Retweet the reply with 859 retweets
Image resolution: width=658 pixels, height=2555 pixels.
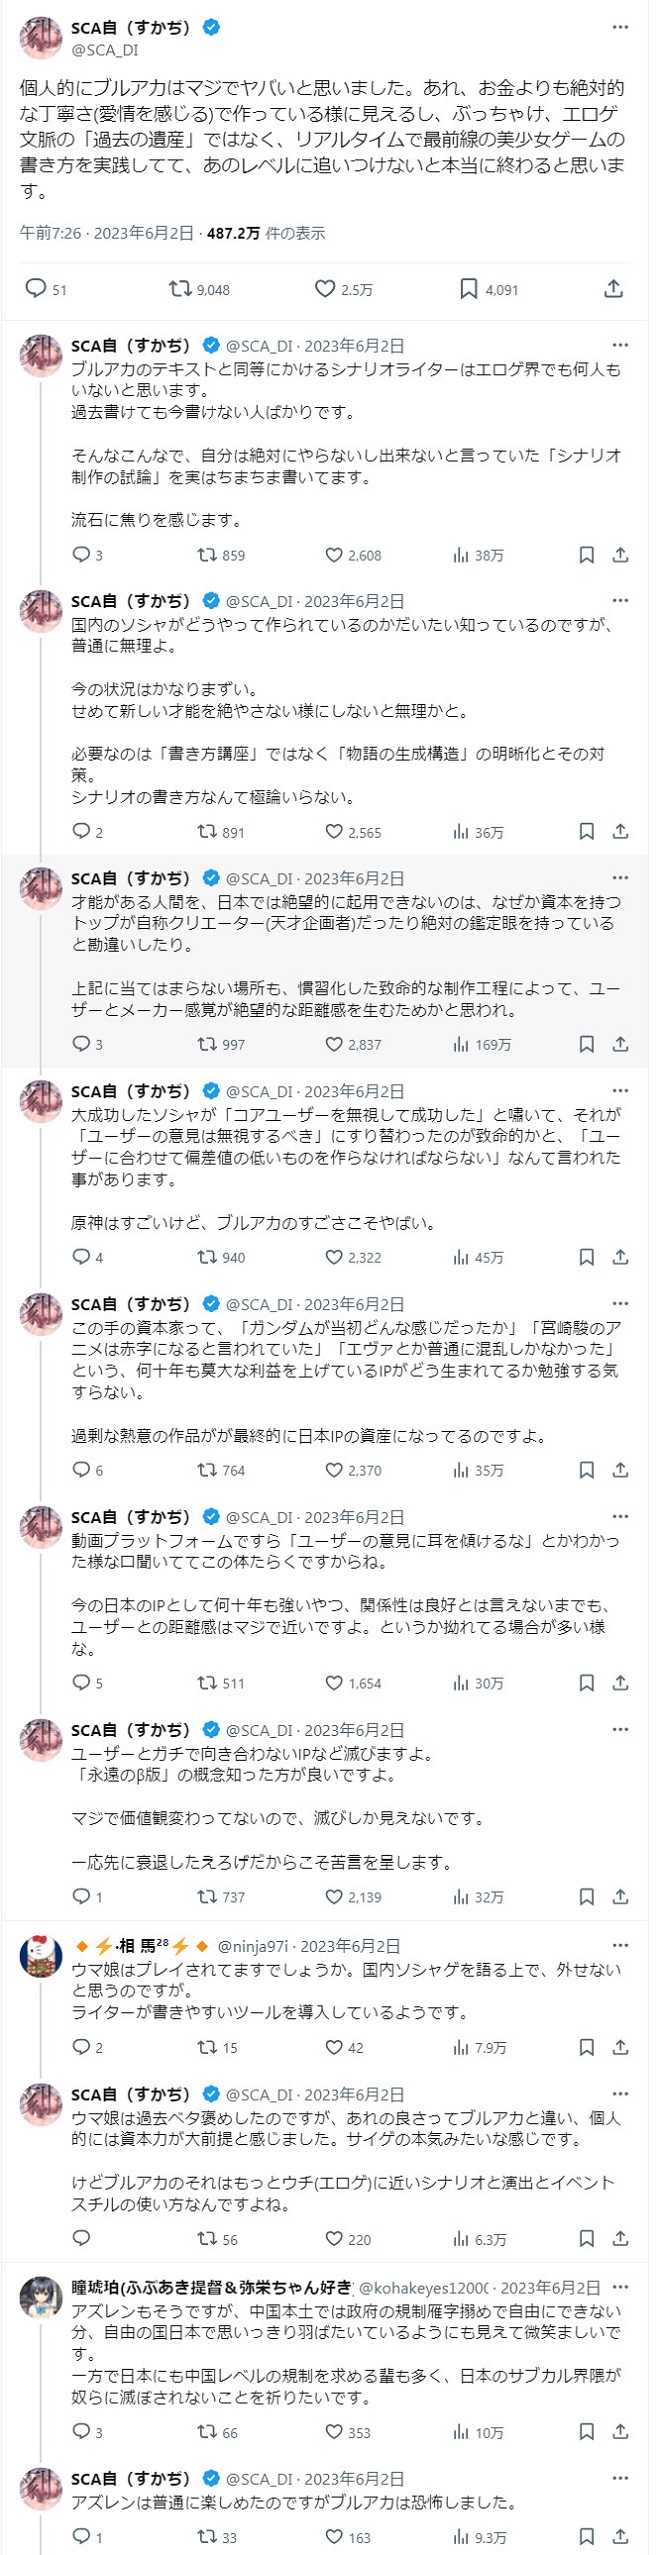coord(207,555)
